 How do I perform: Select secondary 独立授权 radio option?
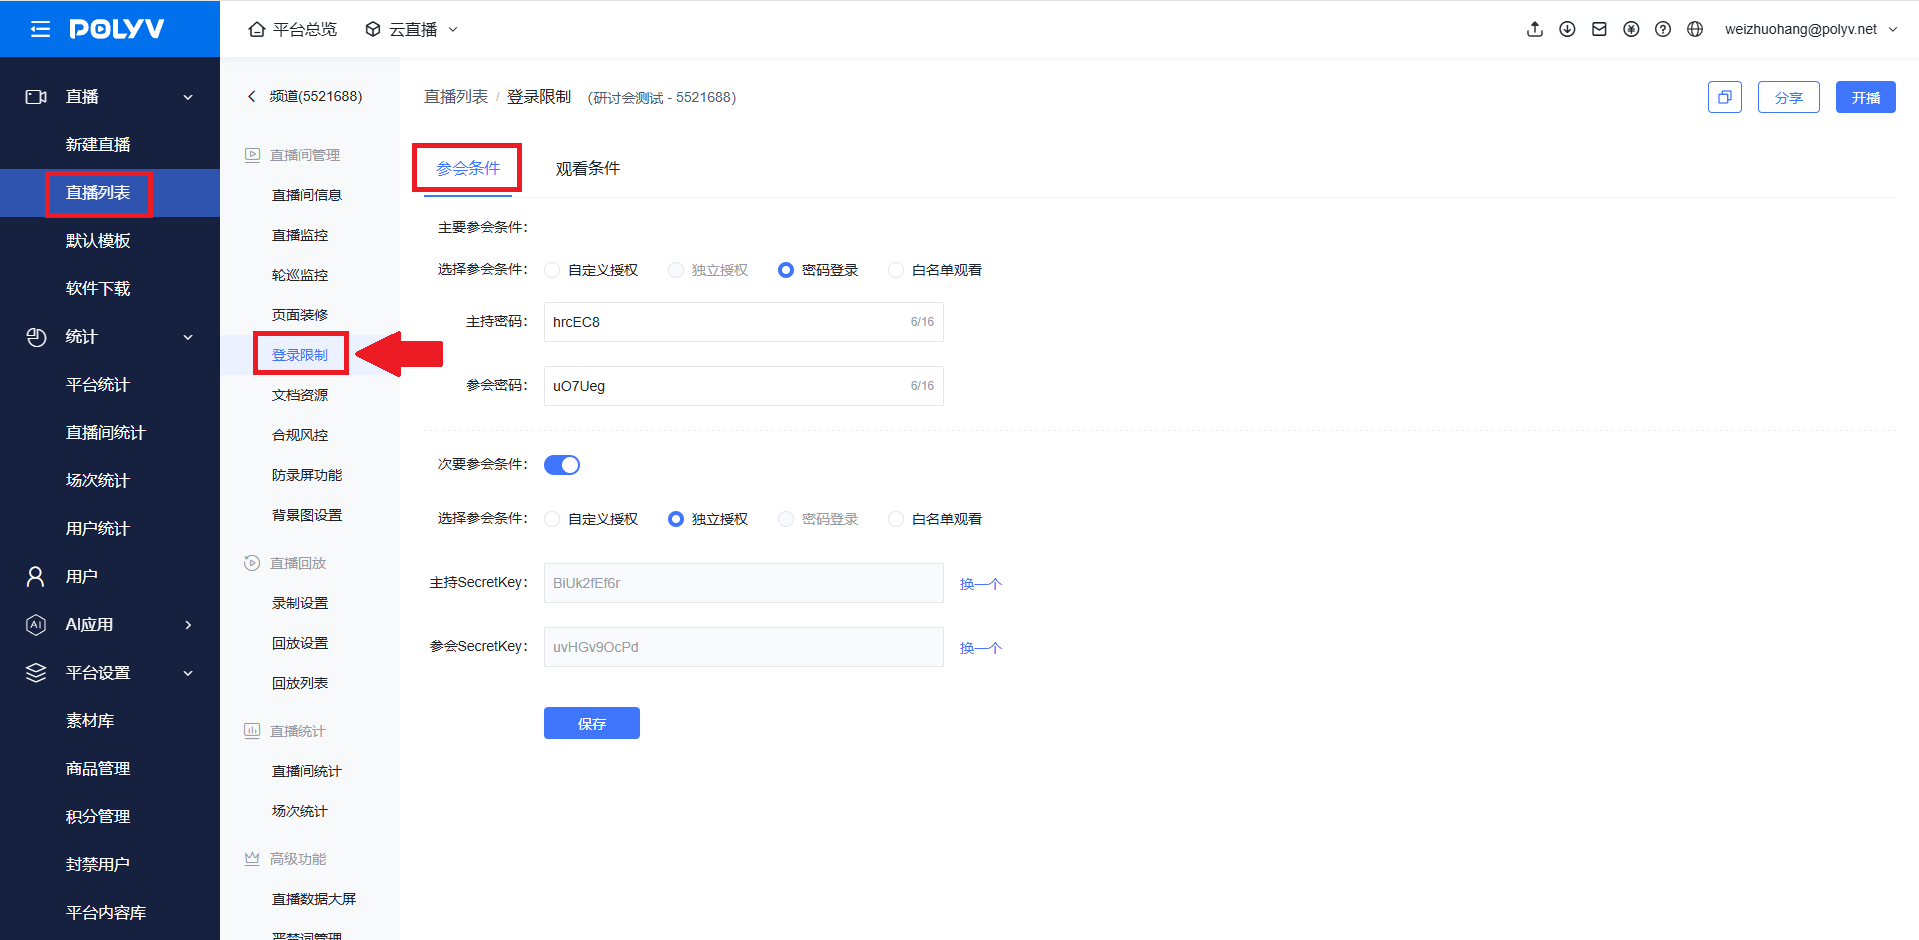[x=676, y=519]
